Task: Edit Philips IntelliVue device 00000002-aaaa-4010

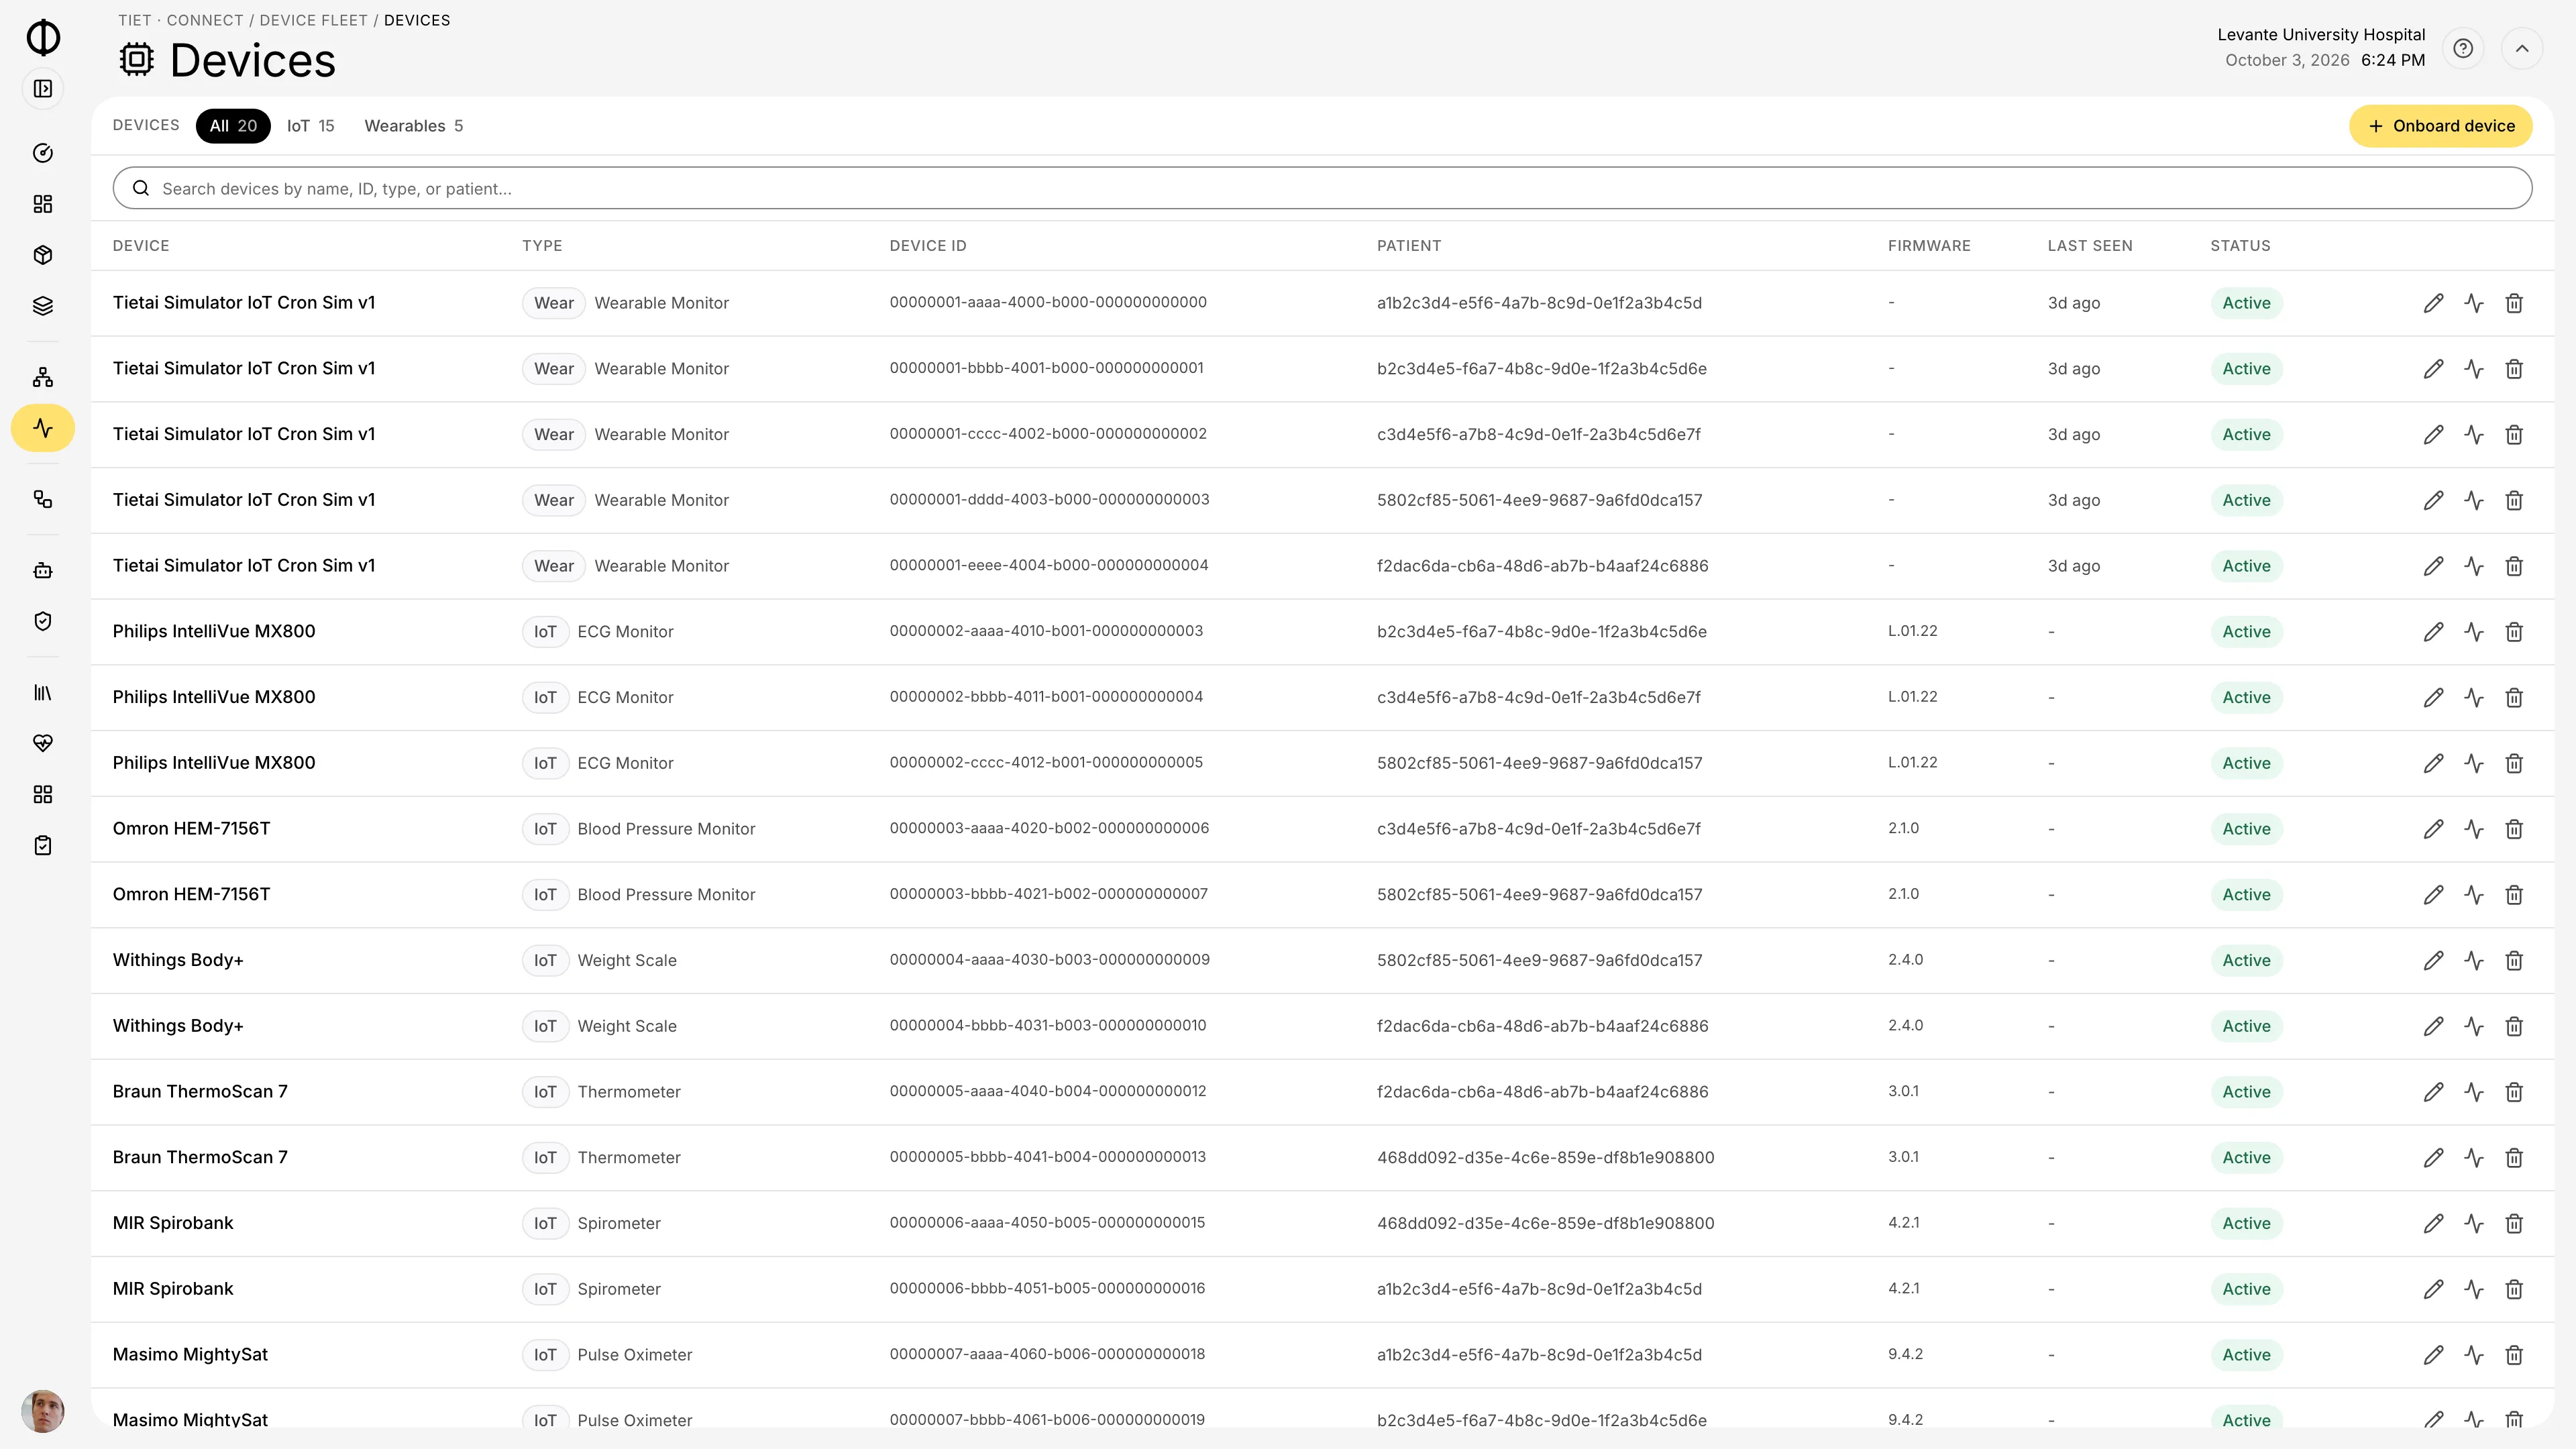Action: coord(2434,632)
